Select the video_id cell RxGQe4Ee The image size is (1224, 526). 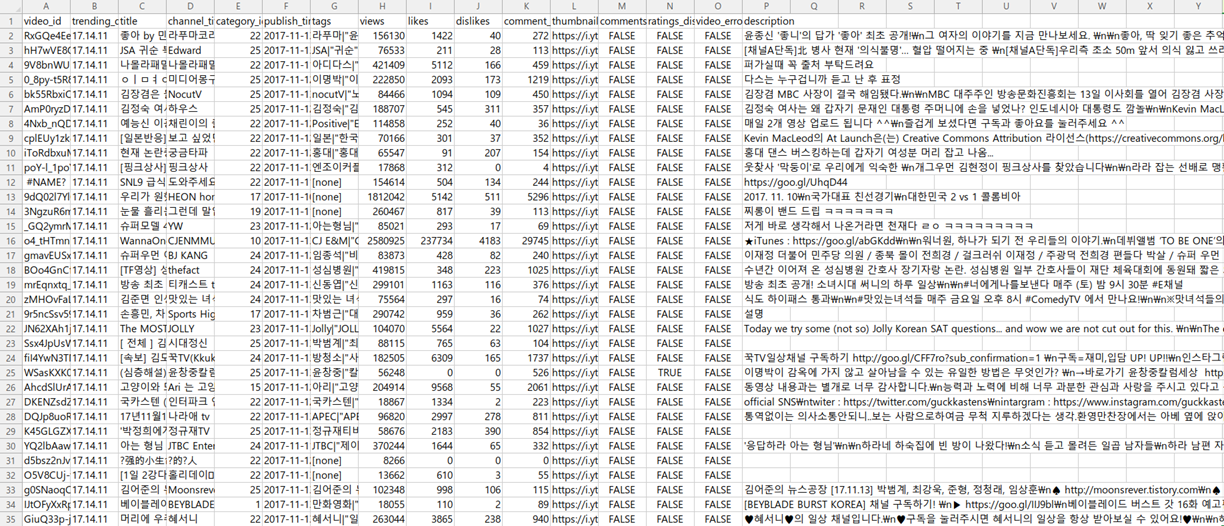coord(46,36)
